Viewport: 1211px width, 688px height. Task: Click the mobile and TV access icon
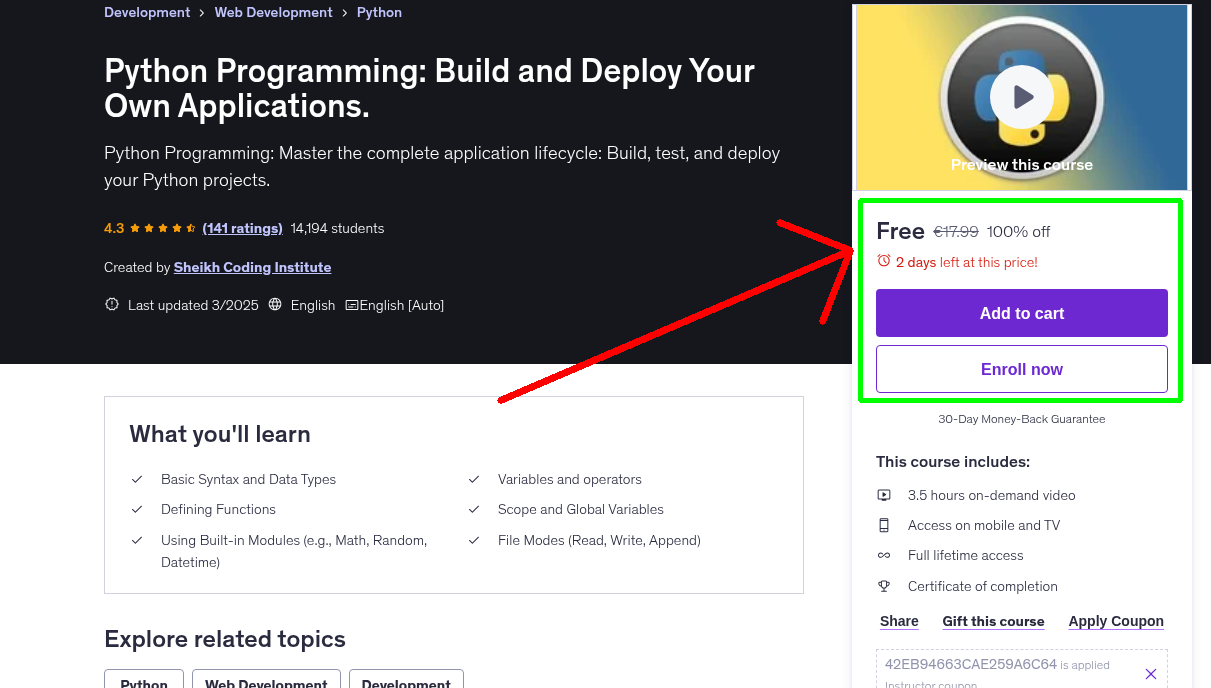click(x=884, y=525)
